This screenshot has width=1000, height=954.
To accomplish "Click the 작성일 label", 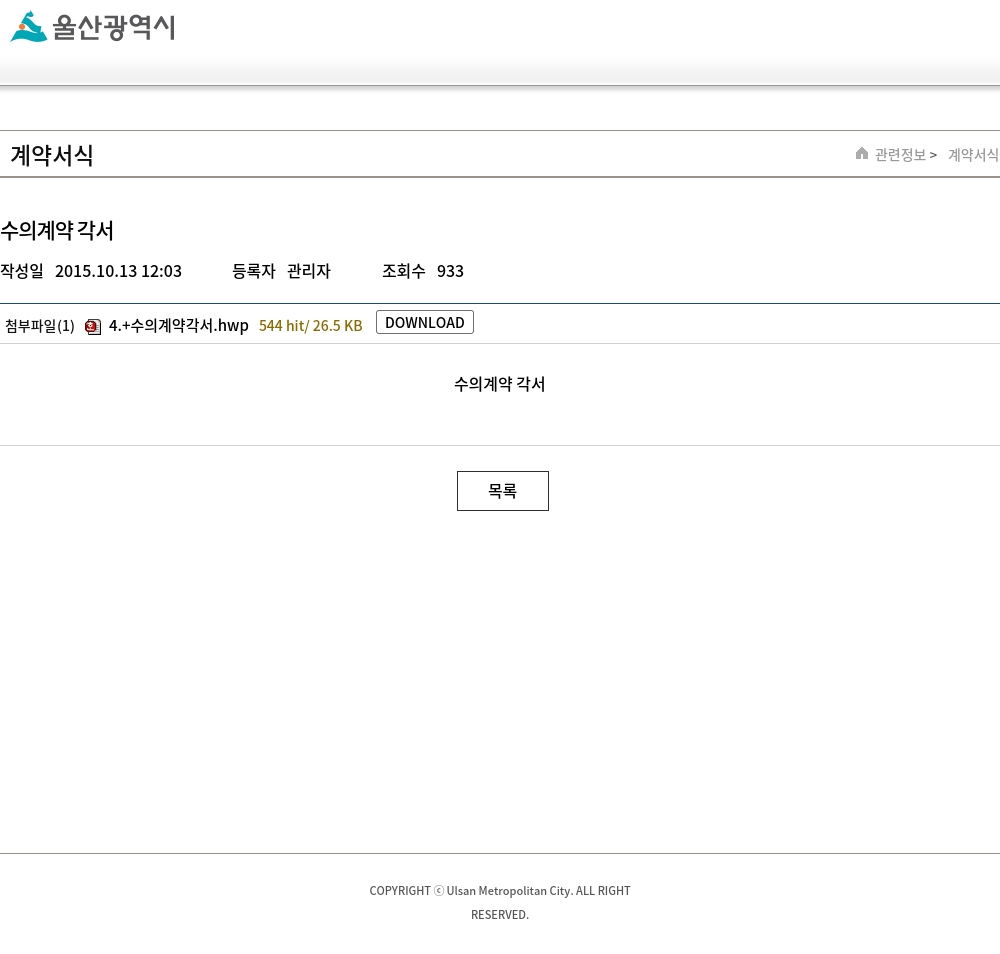I will tap(22, 271).
